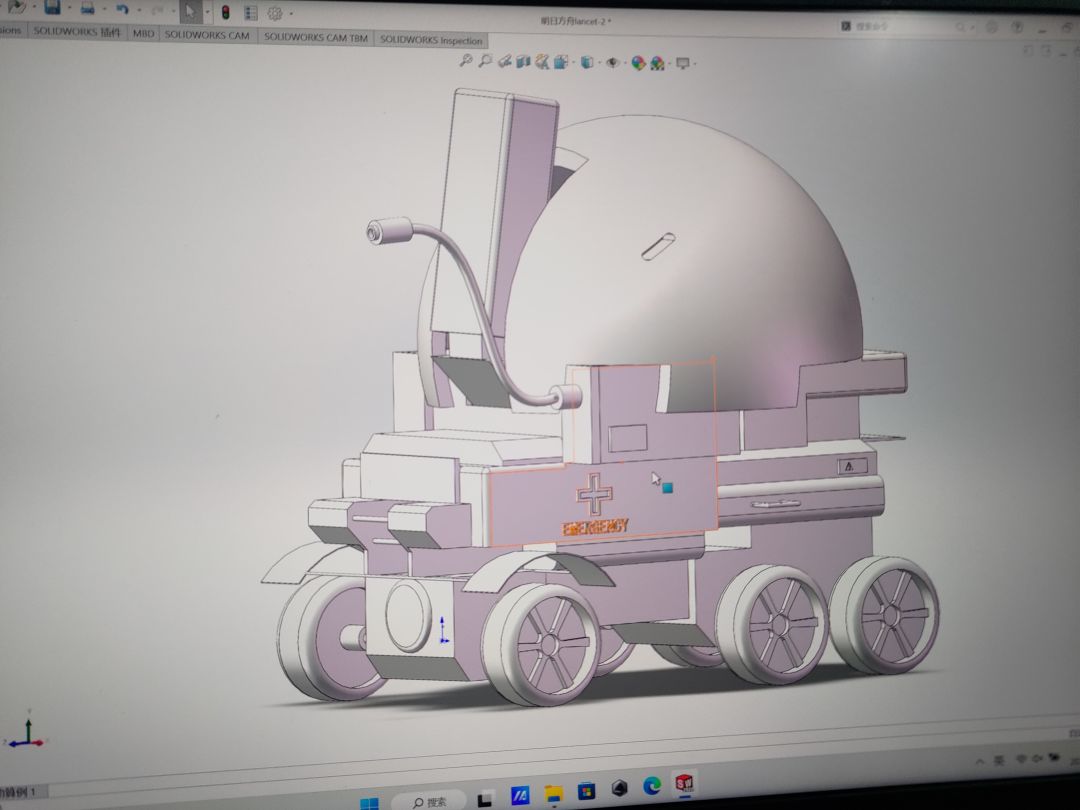Switch to the MBD tab

(143, 33)
